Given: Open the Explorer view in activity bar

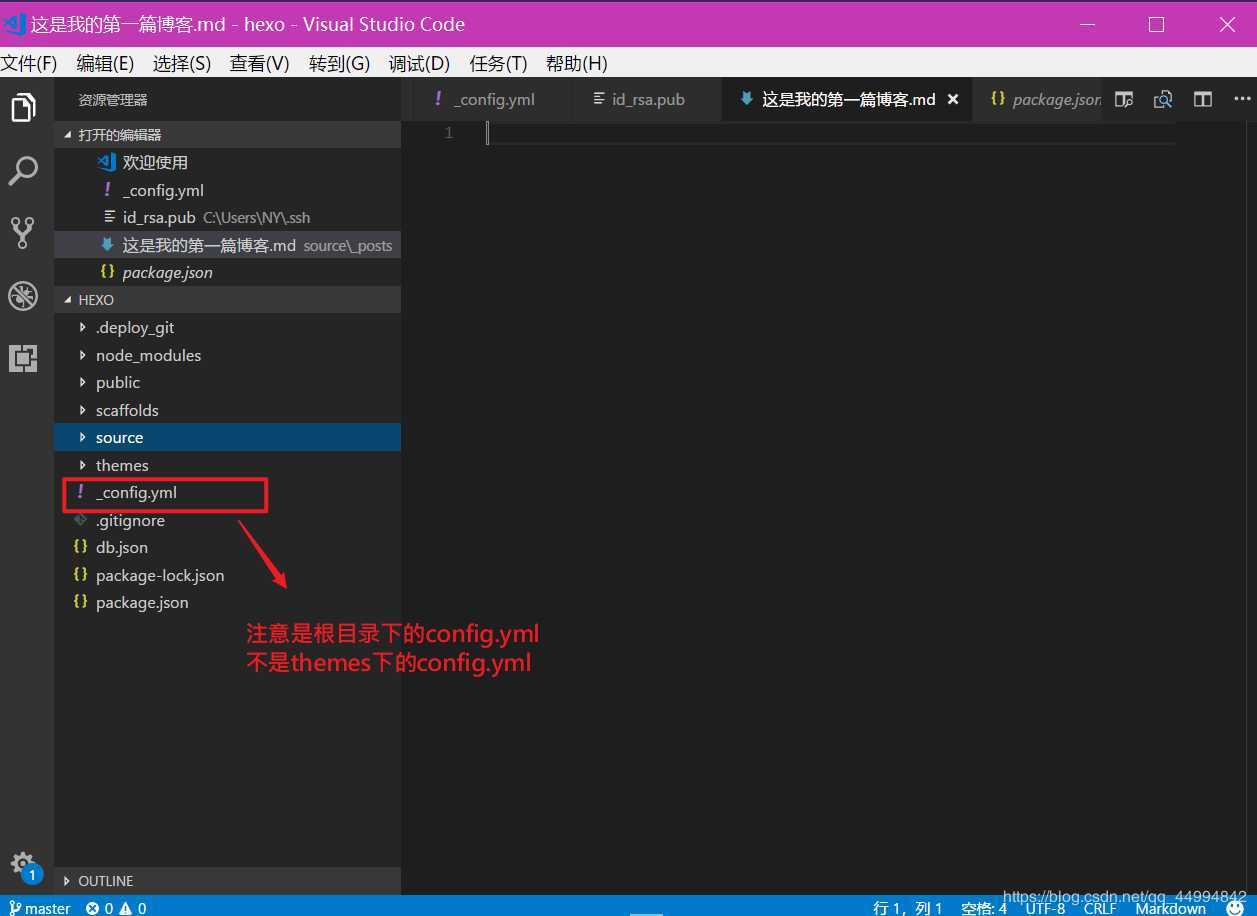Looking at the screenshot, I should 23,107.
